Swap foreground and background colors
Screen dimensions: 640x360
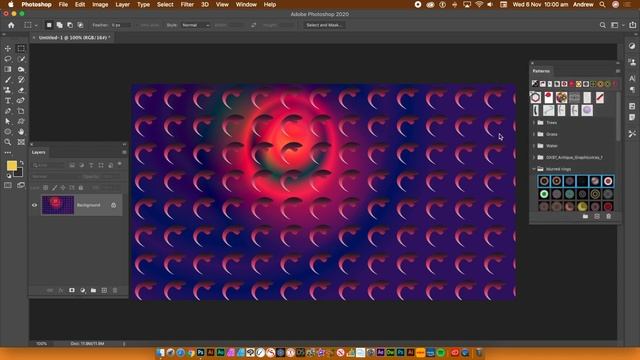(x=22, y=162)
